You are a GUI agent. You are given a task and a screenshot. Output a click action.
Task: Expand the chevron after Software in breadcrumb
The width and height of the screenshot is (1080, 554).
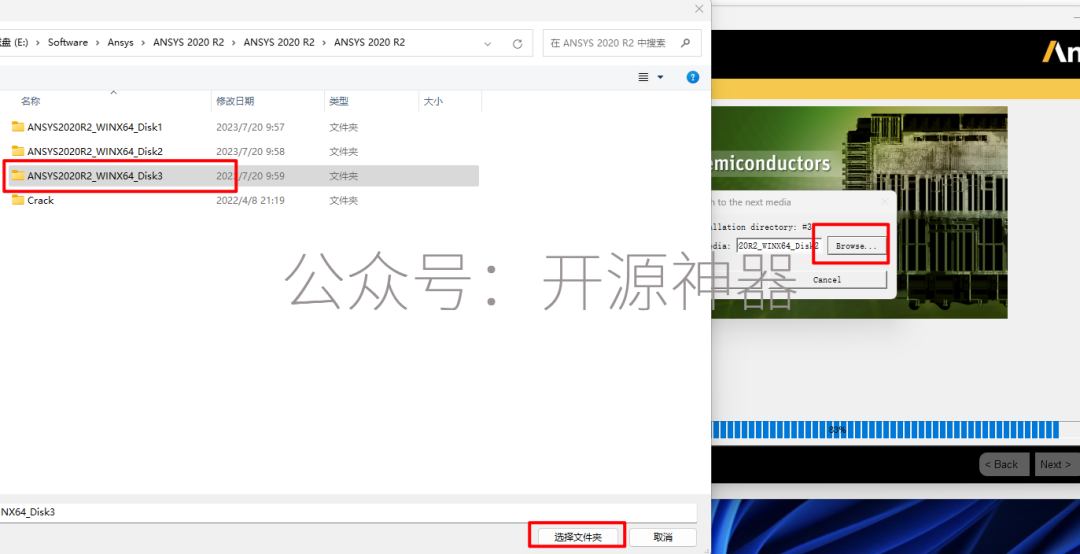98,43
